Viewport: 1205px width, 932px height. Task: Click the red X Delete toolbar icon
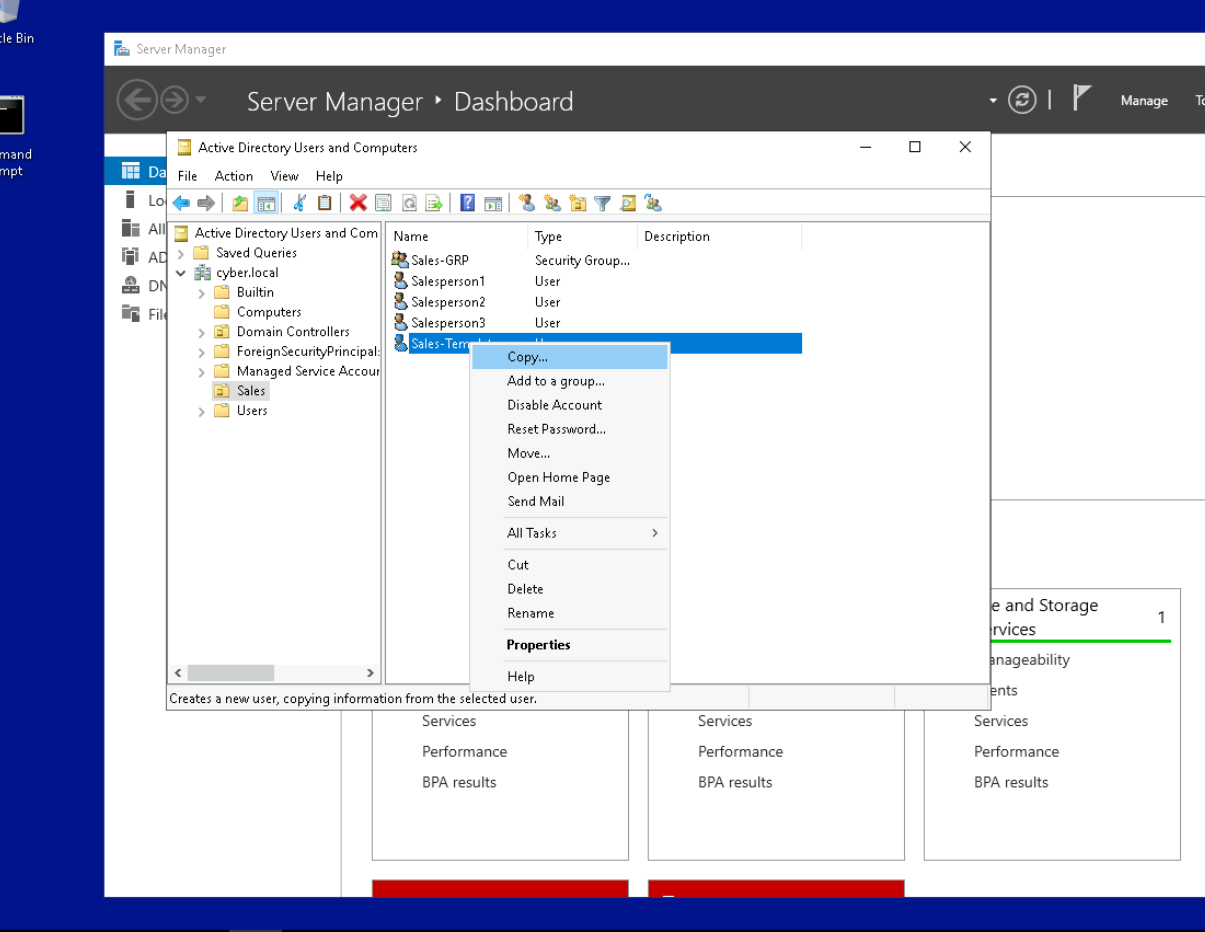[x=358, y=203]
